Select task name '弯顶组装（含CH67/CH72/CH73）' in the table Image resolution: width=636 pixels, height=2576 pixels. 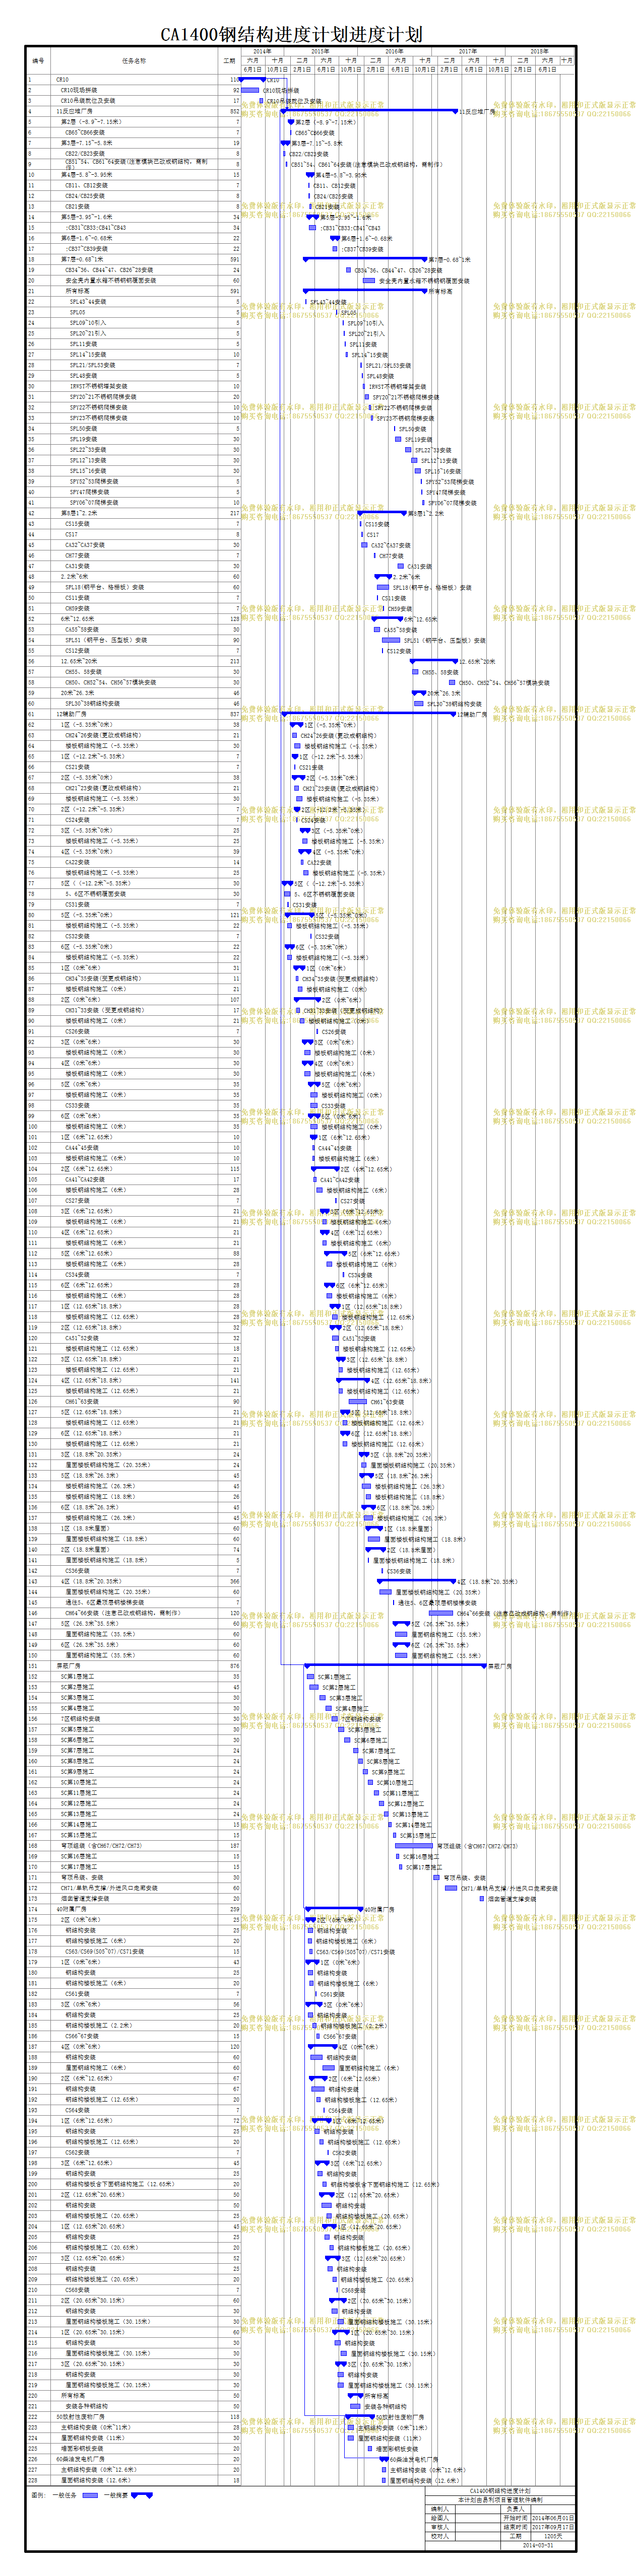(x=101, y=1846)
